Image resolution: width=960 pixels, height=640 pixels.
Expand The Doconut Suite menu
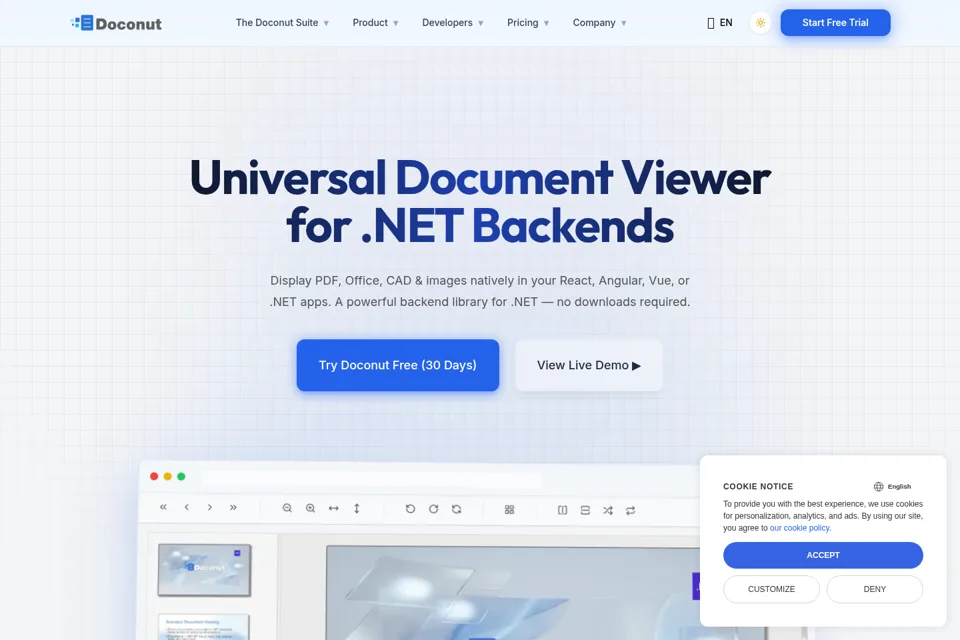(x=282, y=23)
